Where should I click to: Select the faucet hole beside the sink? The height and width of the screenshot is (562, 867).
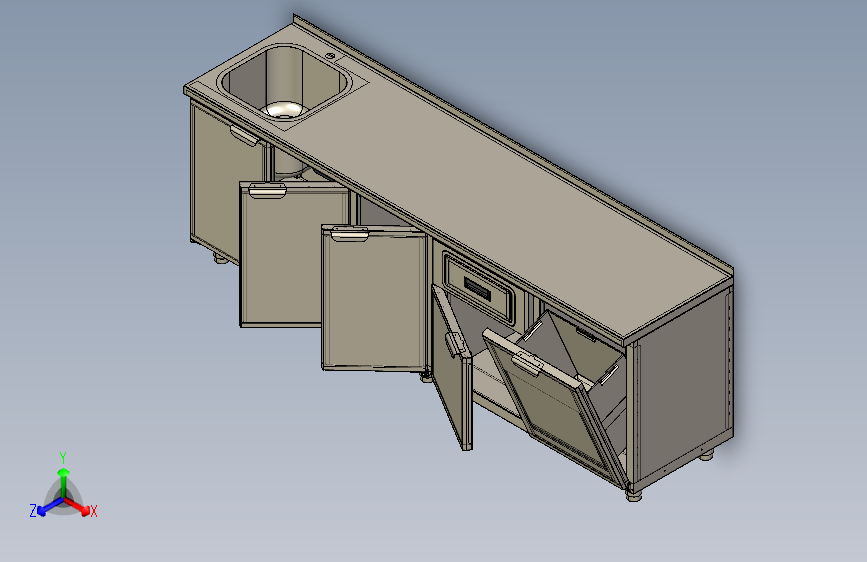(x=331, y=55)
